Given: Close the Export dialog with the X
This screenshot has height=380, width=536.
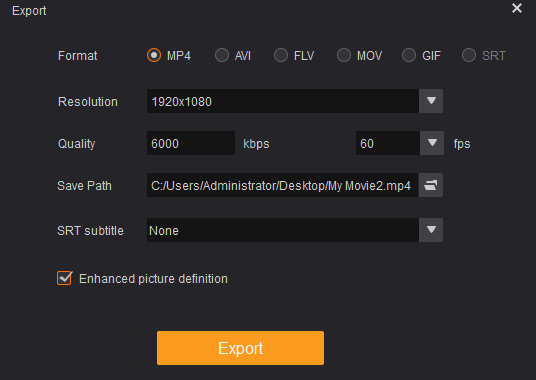Looking at the screenshot, I should (517, 8).
